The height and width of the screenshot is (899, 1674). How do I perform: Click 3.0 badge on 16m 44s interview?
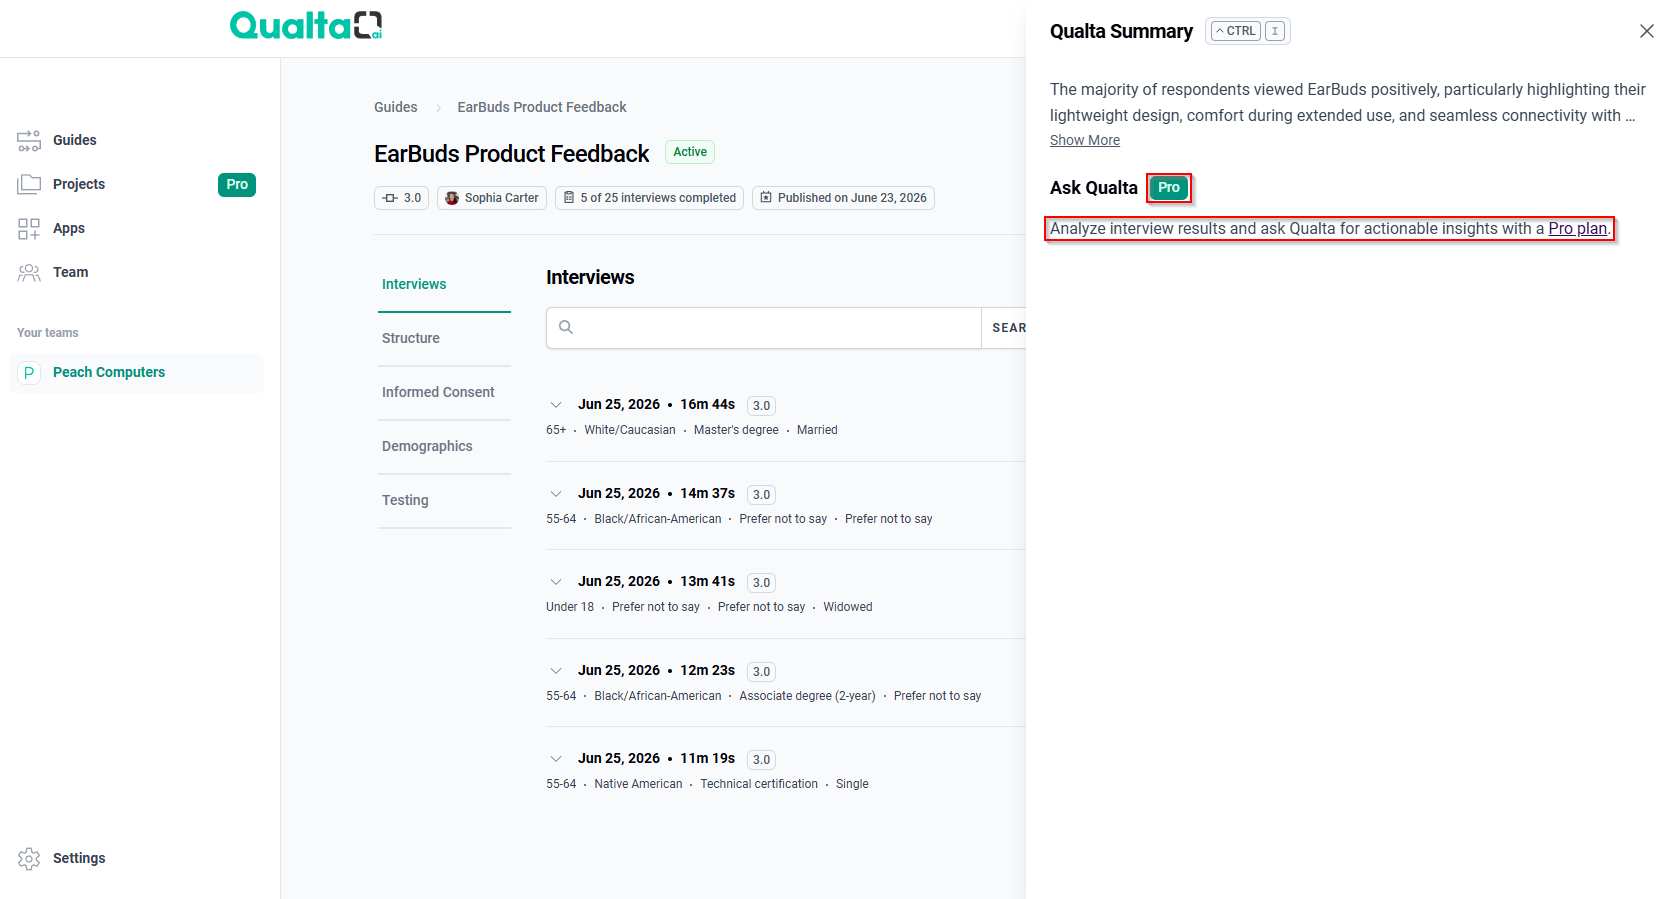(761, 406)
